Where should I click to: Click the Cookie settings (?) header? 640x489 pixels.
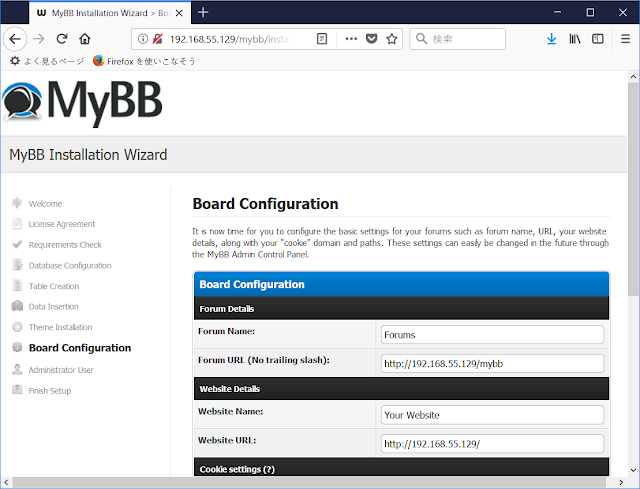[401, 469]
